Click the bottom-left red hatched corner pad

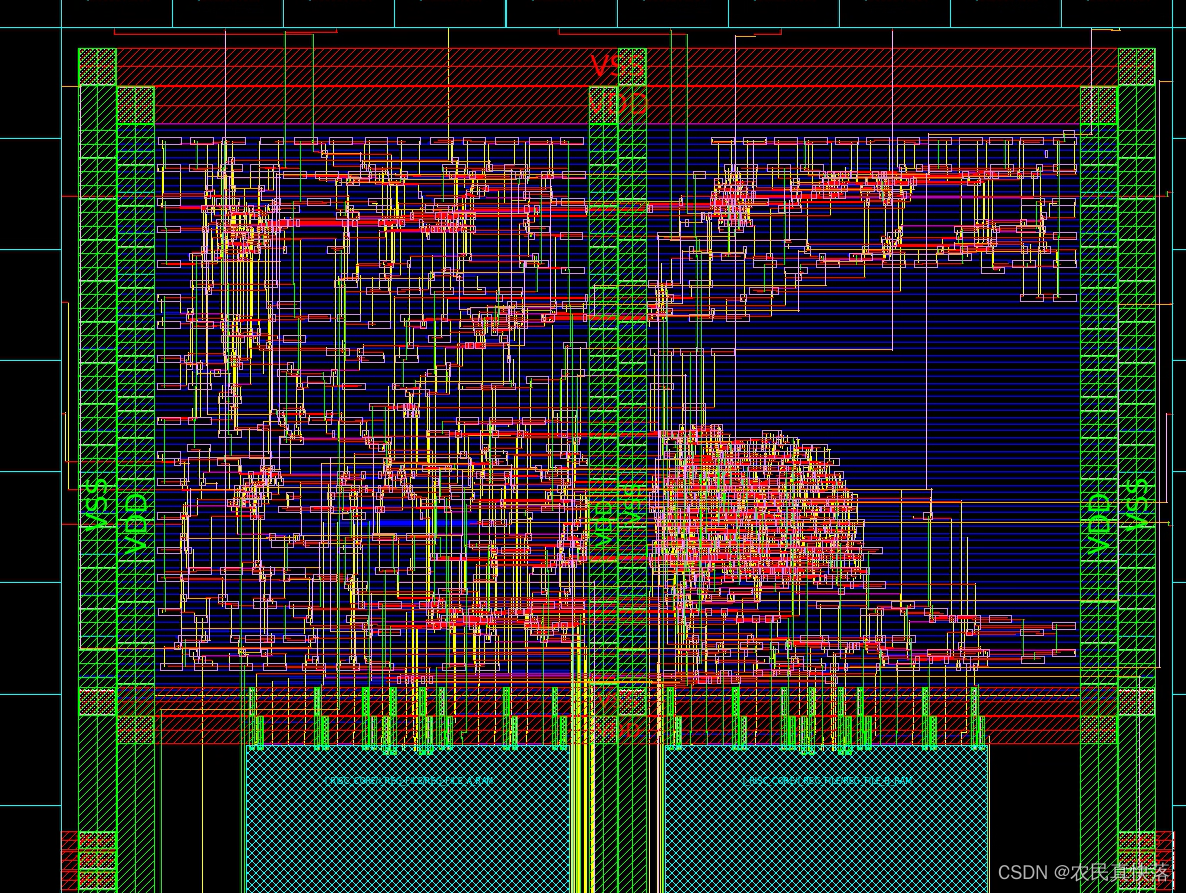coord(90,860)
